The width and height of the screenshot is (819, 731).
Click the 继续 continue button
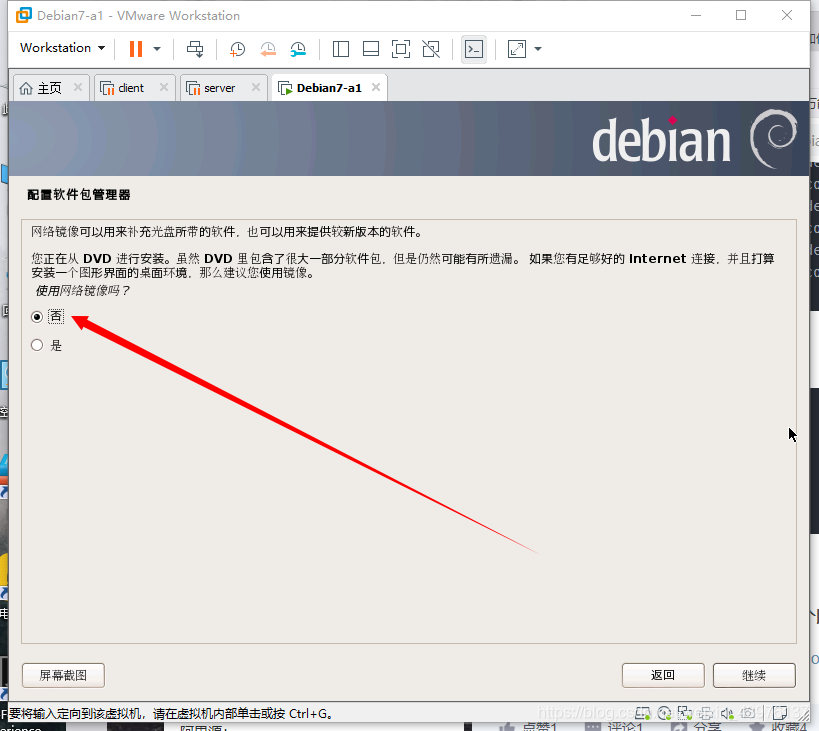click(x=754, y=675)
